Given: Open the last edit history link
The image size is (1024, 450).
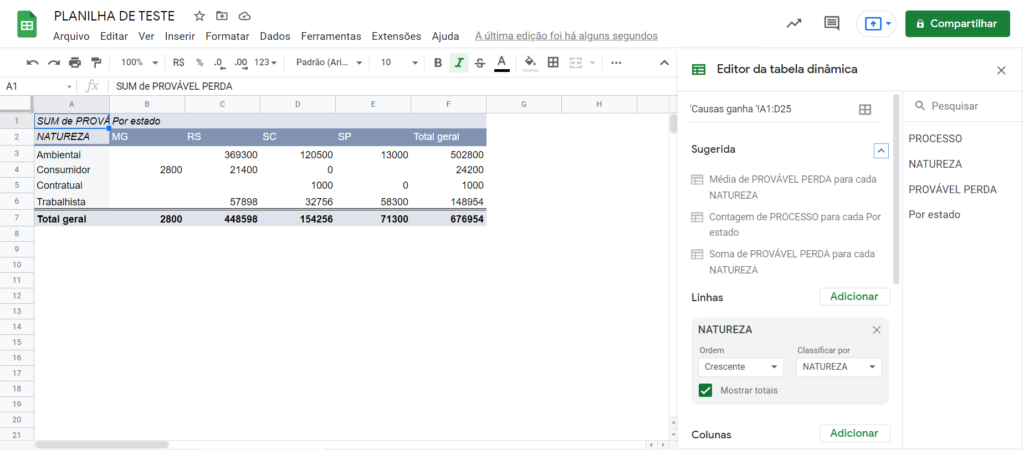Looking at the screenshot, I should (566, 36).
